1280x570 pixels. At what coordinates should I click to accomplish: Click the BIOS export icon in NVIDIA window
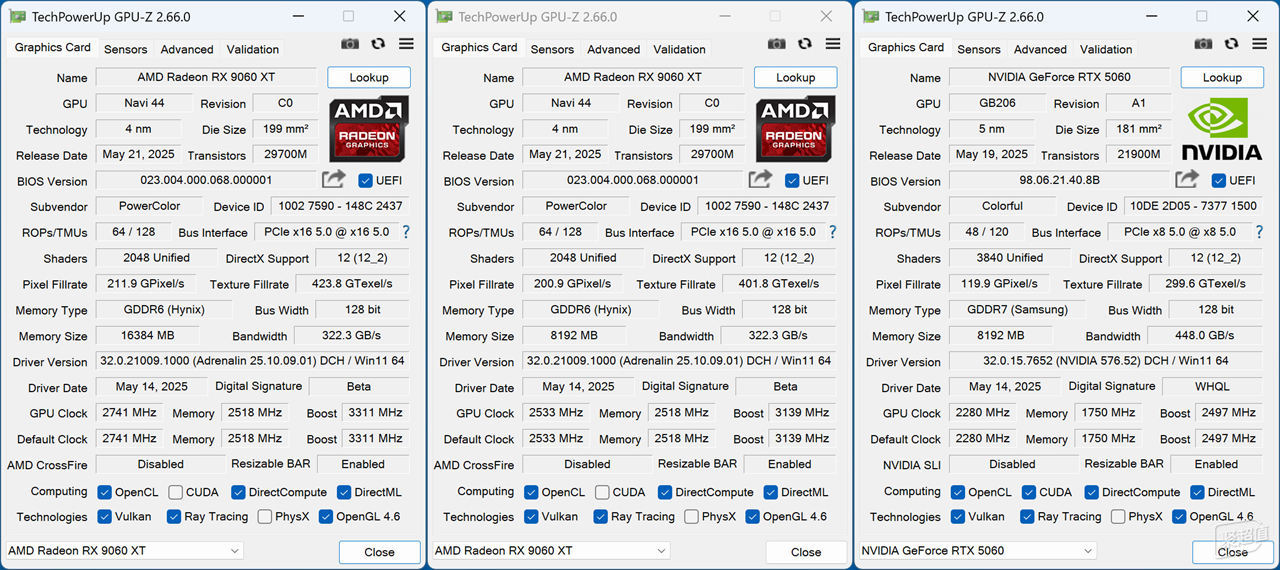tap(1187, 179)
